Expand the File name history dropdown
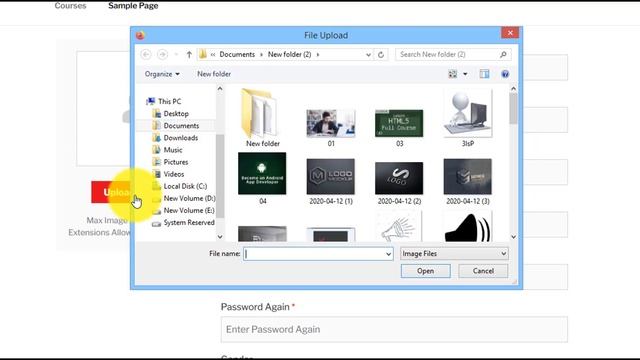This screenshot has width=640, height=360. click(x=388, y=254)
